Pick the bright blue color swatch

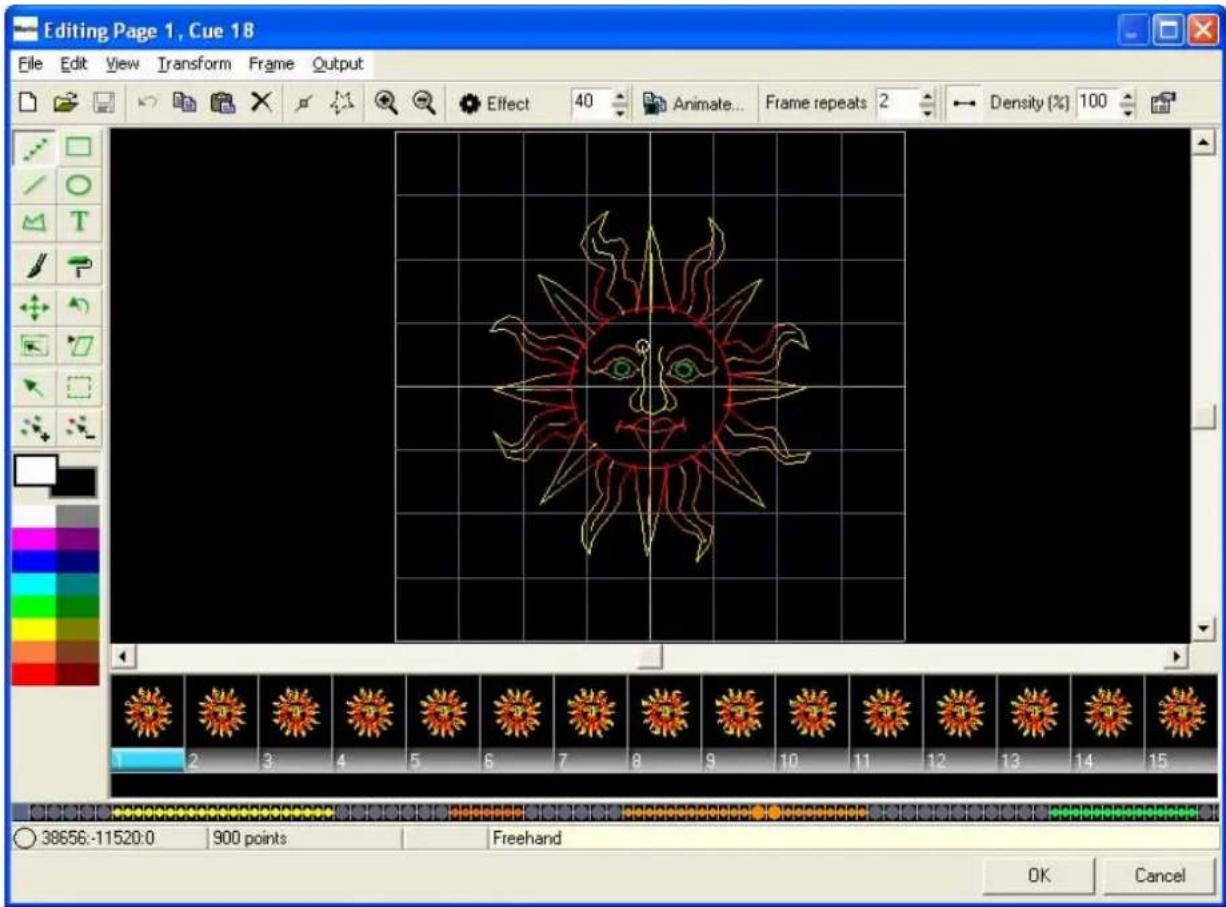pyautogui.click(x=34, y=560)
